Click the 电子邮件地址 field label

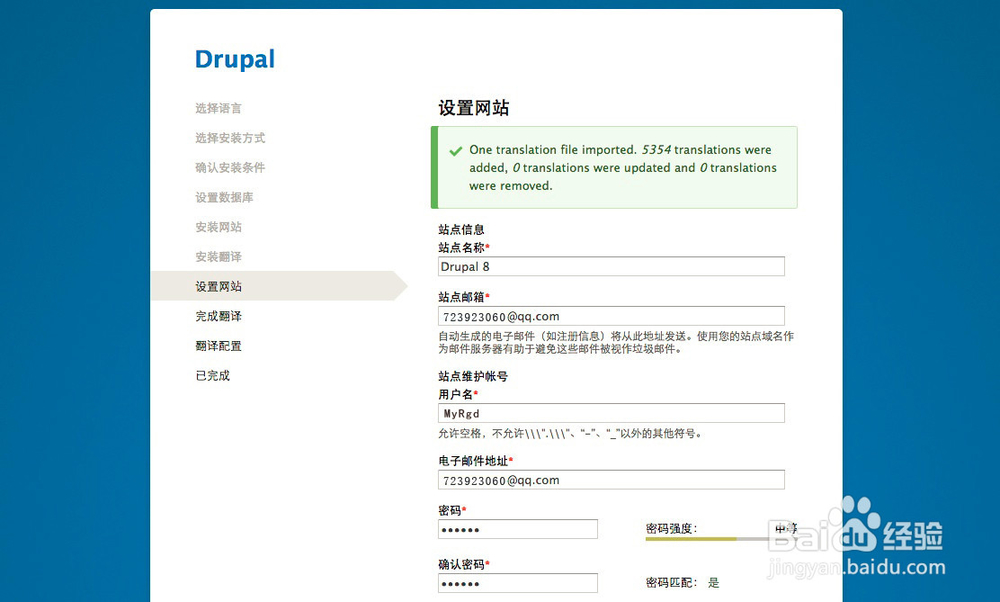point(475,461)
